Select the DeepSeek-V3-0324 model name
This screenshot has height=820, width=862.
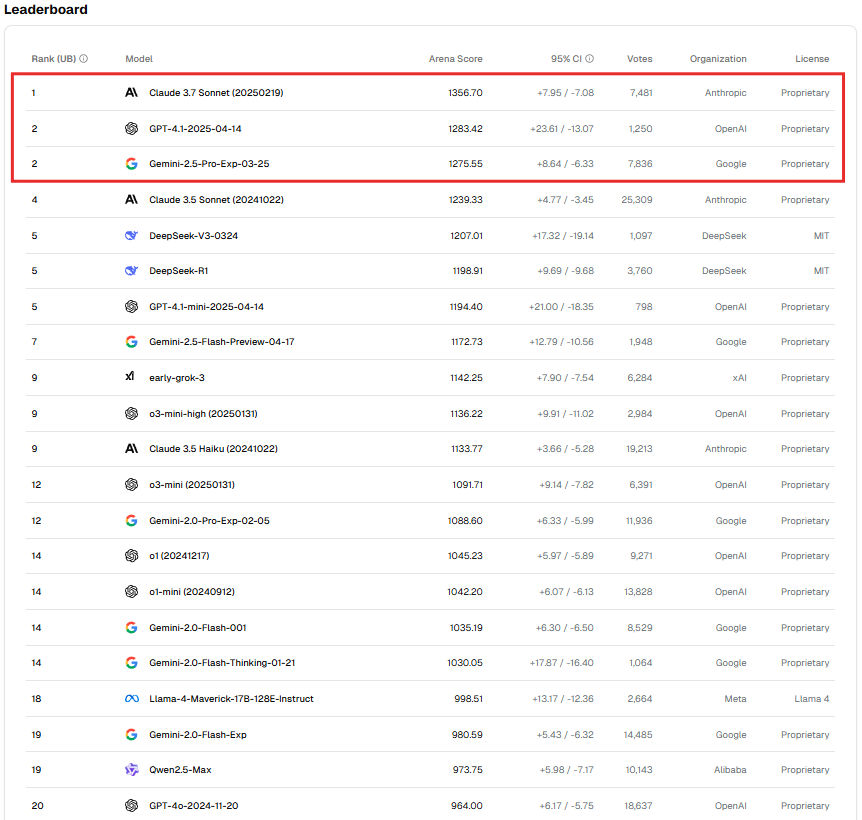(x=194, y=236)
